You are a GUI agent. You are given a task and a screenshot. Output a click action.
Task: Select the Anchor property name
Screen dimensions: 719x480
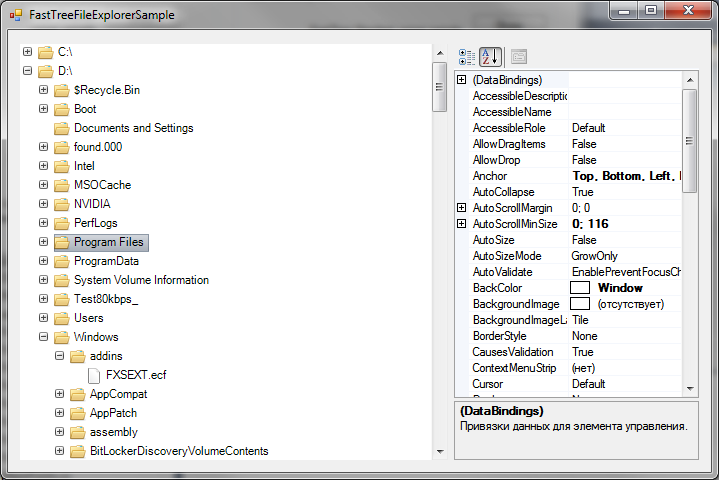[490, 176]
